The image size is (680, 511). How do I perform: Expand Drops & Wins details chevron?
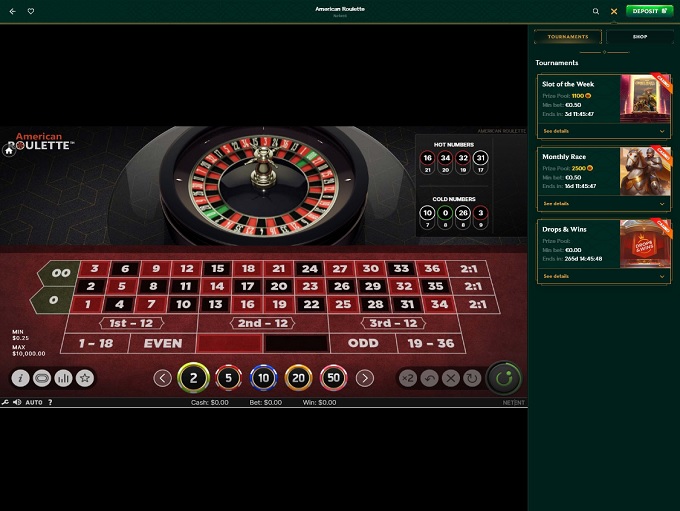pos(662,276)
